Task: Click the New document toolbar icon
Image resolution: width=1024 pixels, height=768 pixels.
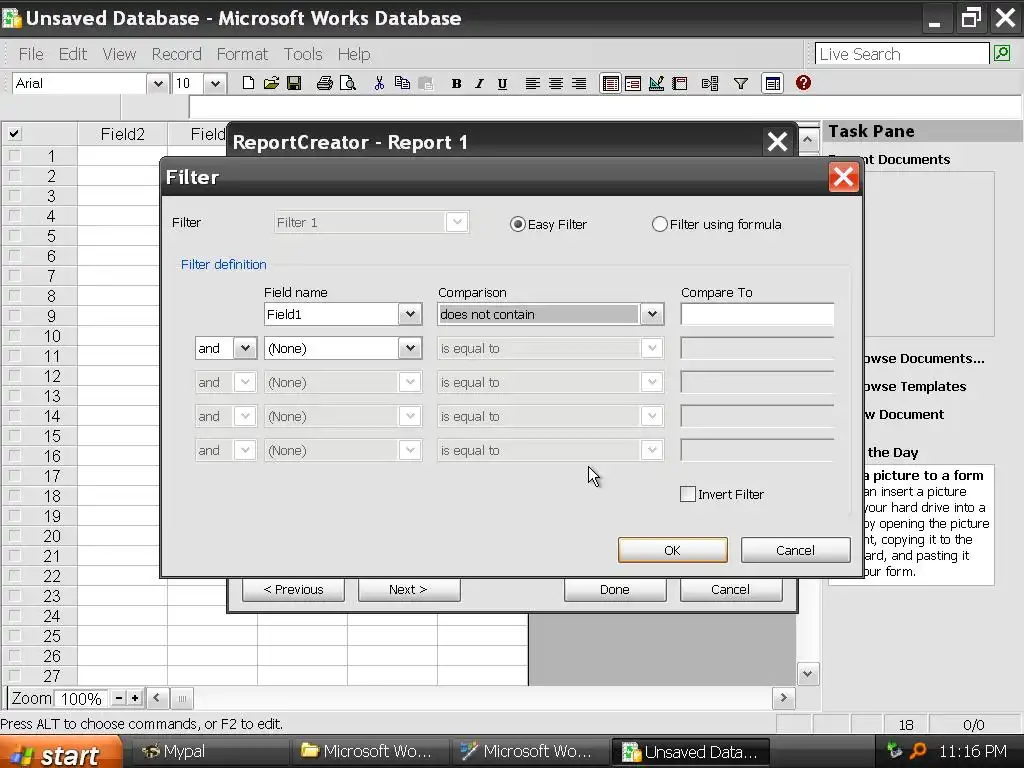Action: (248, 83)
